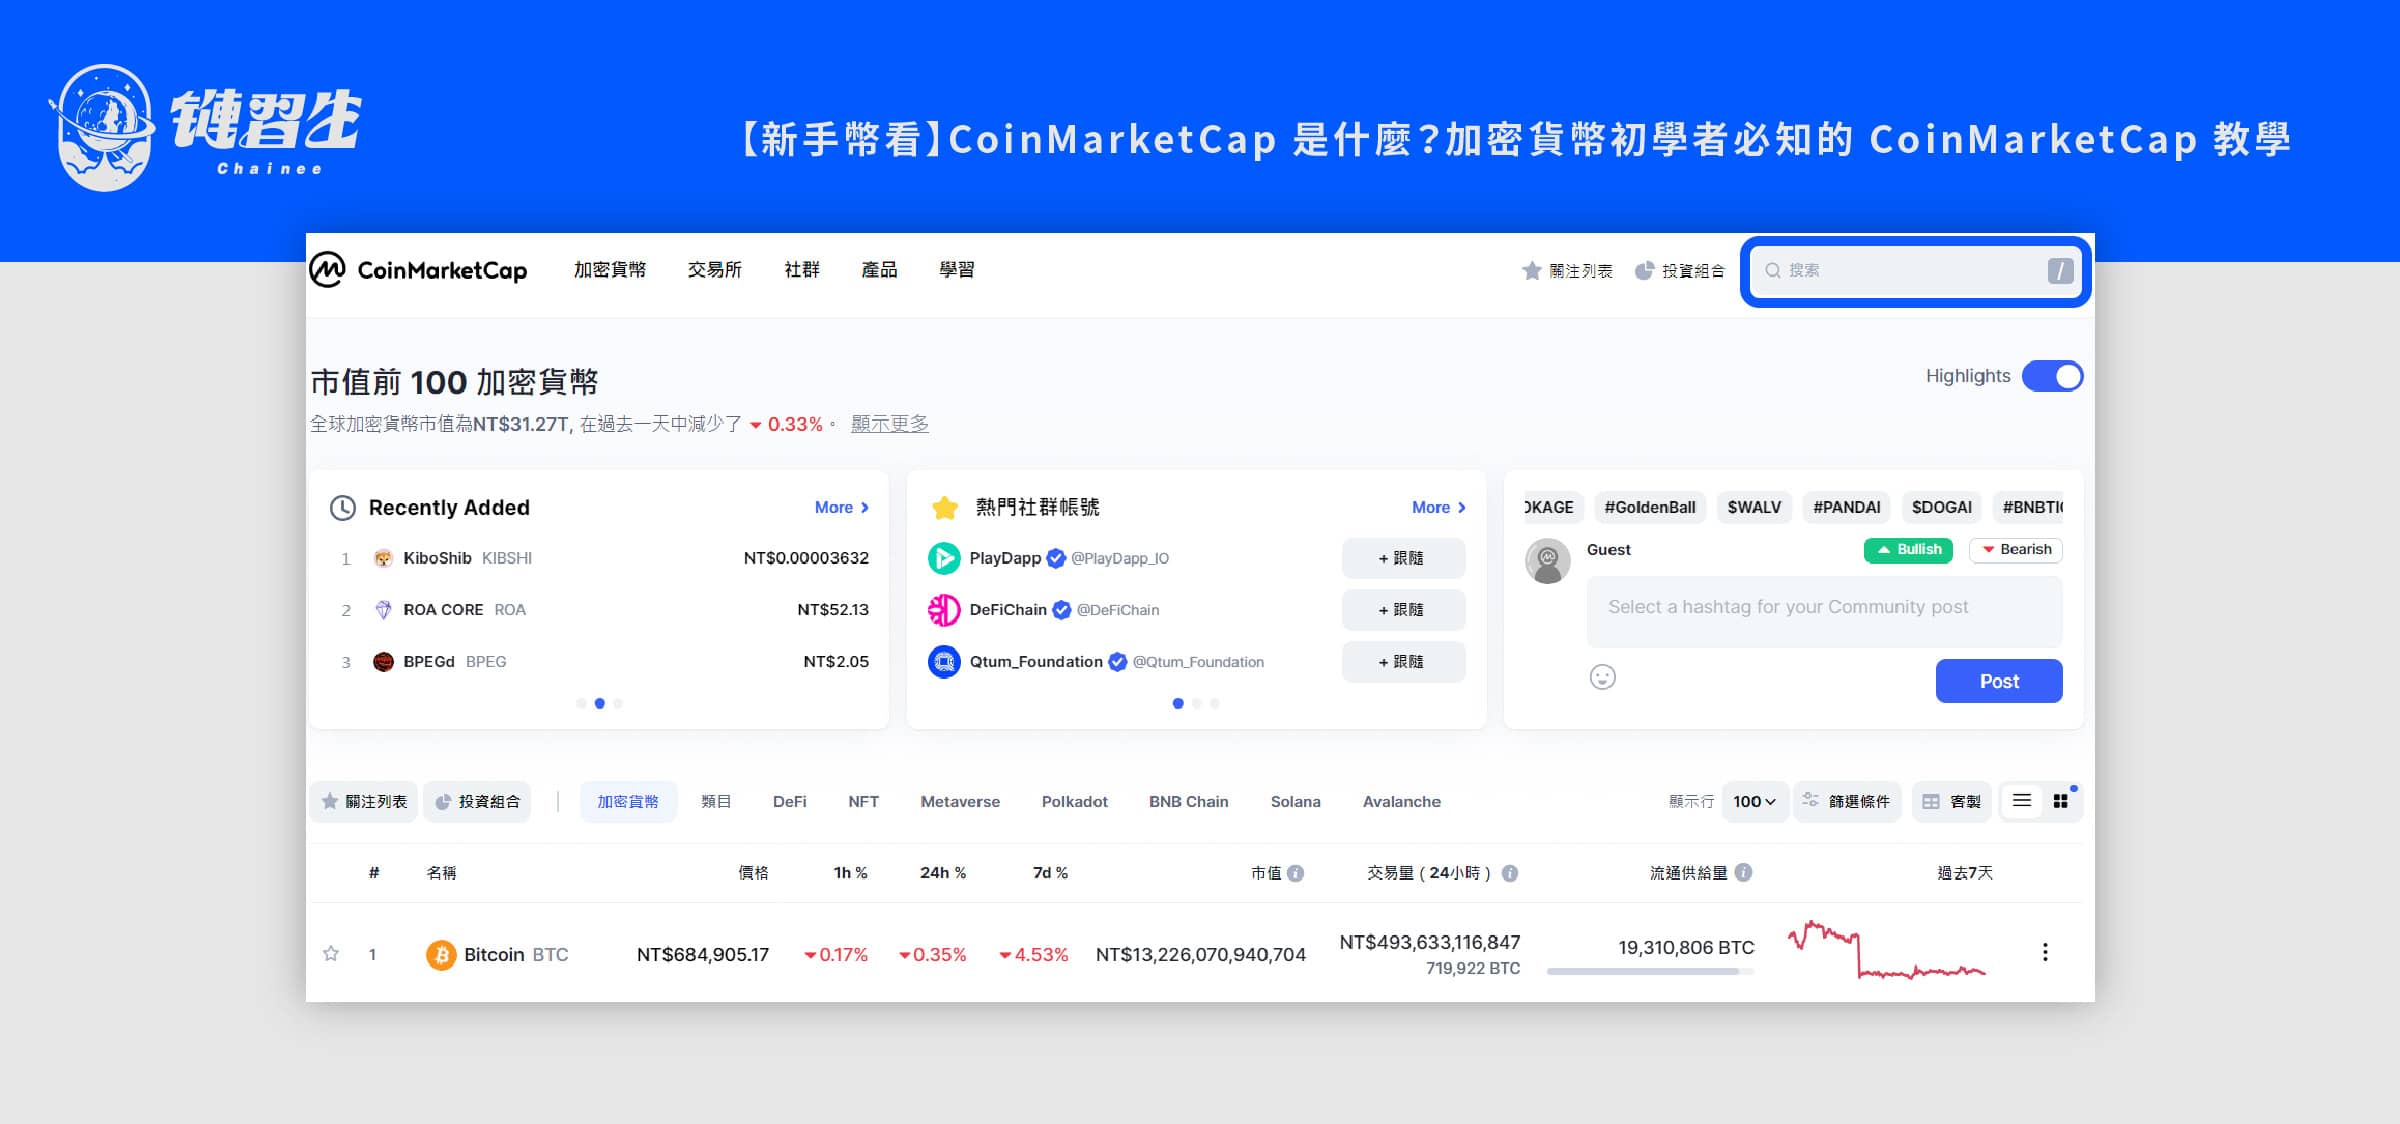Click the BPEGd coin icon
The height and width of the screenshot is (1124, 2400).
pyautogui.click(x=383, y=662)
